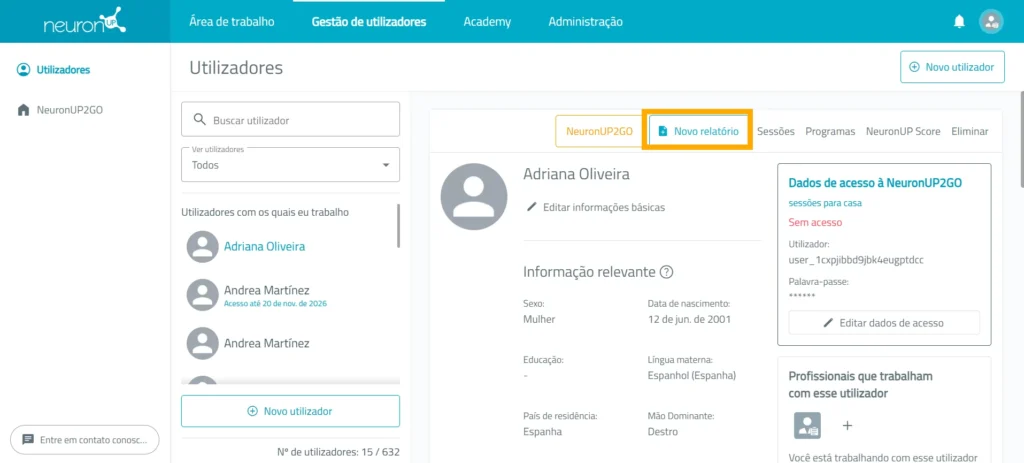This screenshot has height=463, width=1024.
Task: Click Adriana Oliveira's large profile avatar
Action: [474, 197]
